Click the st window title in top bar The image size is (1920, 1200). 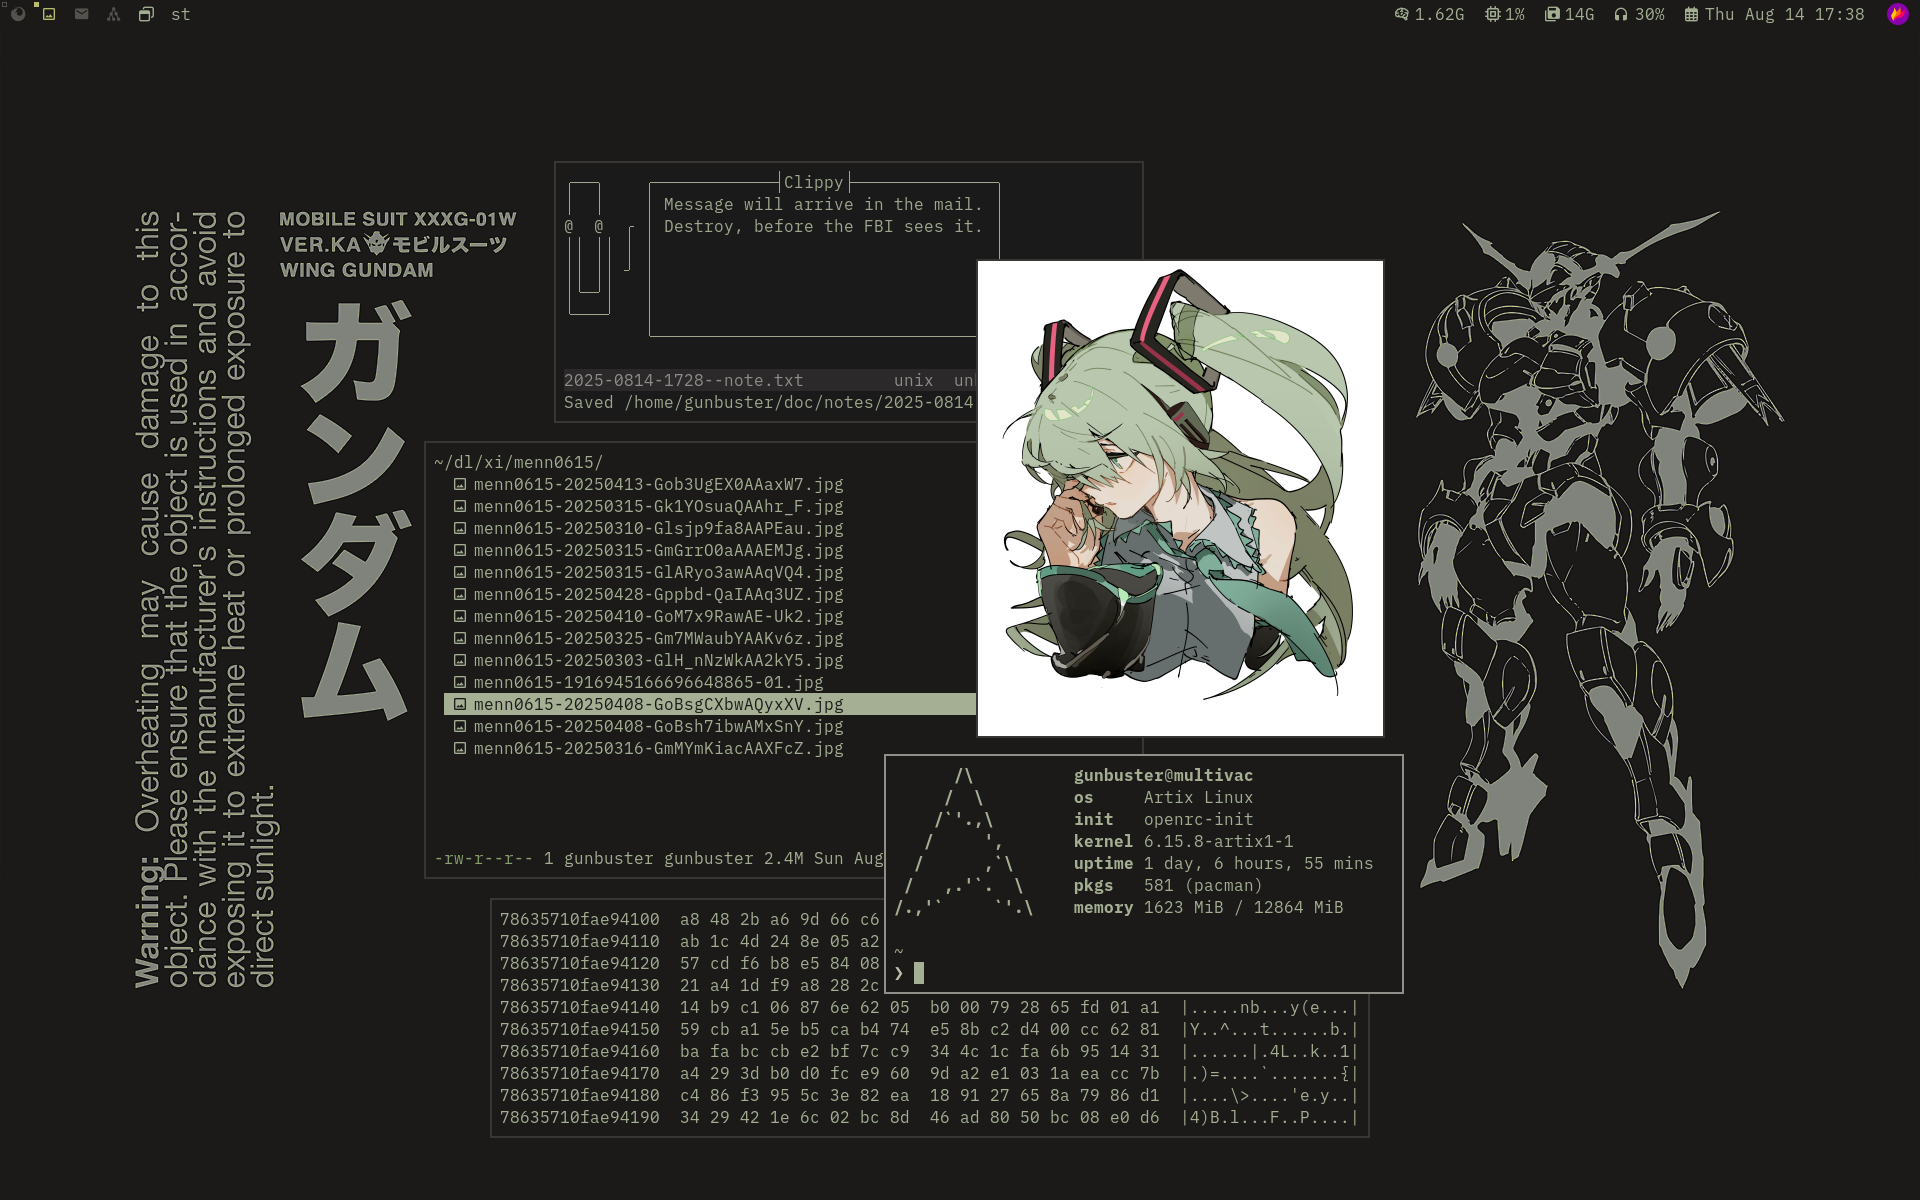180,14
